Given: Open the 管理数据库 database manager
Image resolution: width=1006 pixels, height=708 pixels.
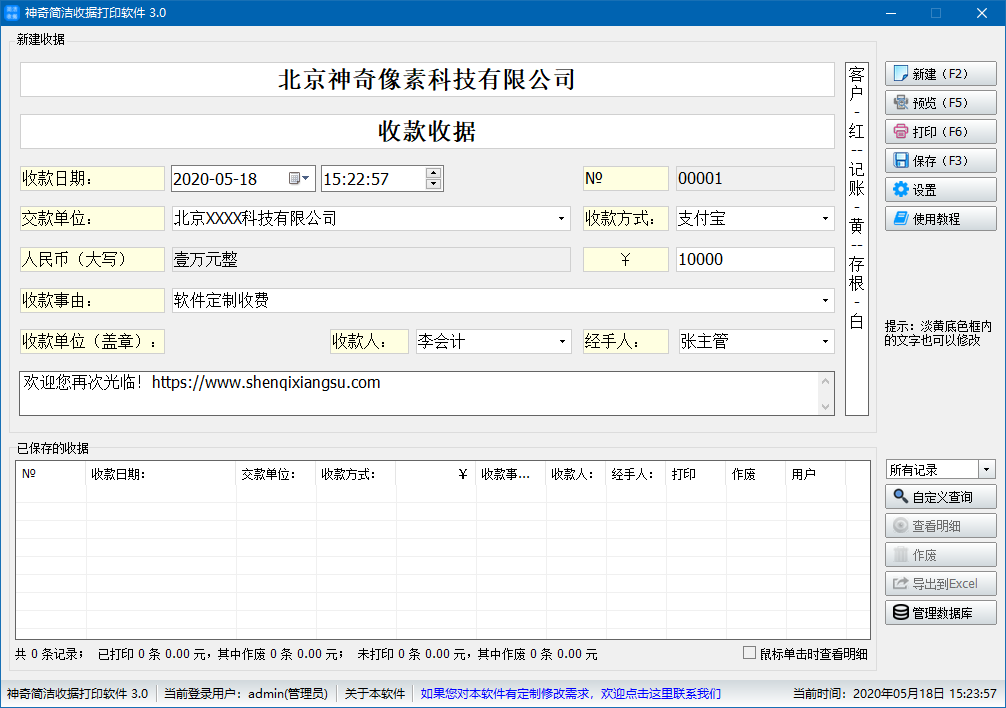Looking at the screenshot, I should [x=940, y=613].
